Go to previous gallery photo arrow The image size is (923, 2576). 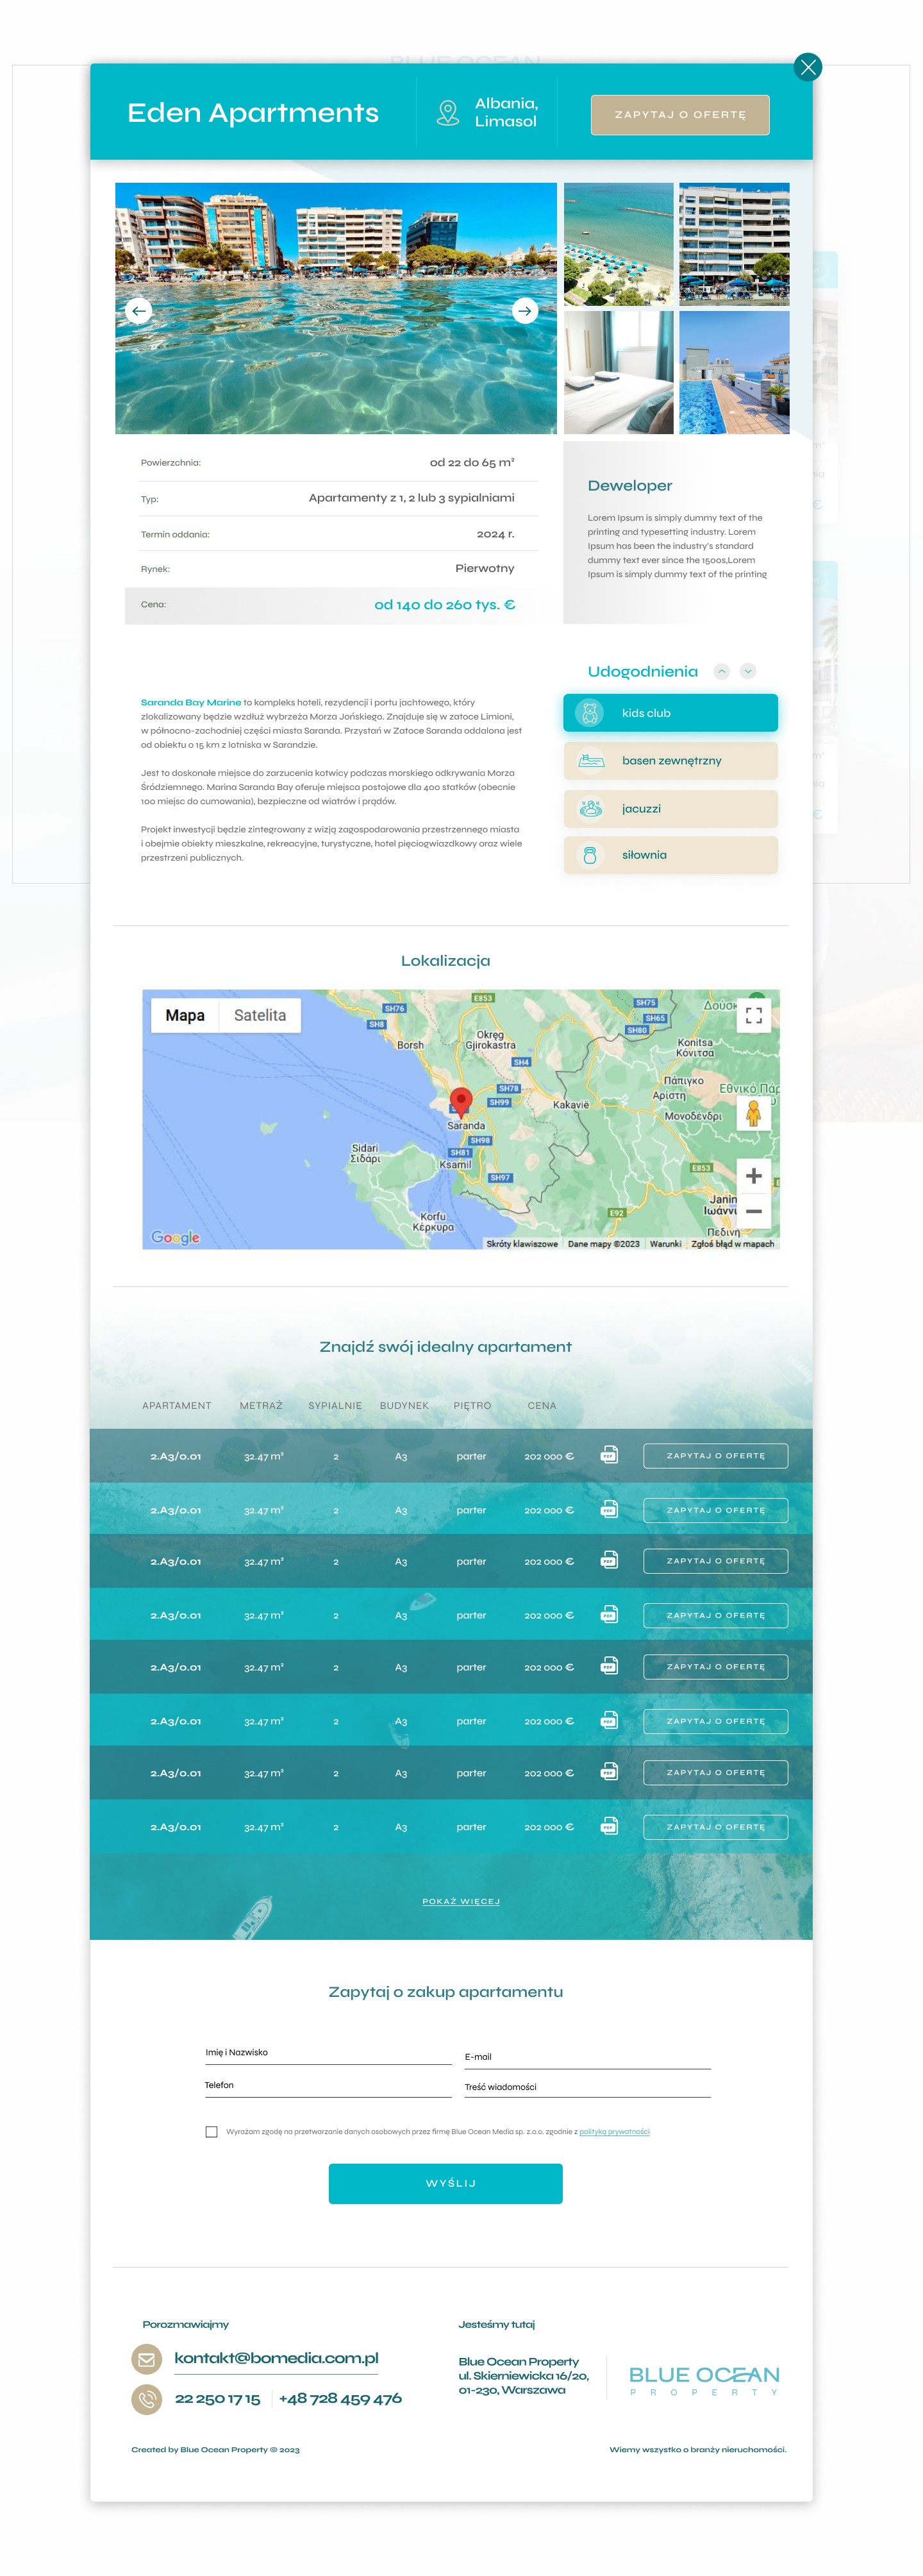[139, 311]
